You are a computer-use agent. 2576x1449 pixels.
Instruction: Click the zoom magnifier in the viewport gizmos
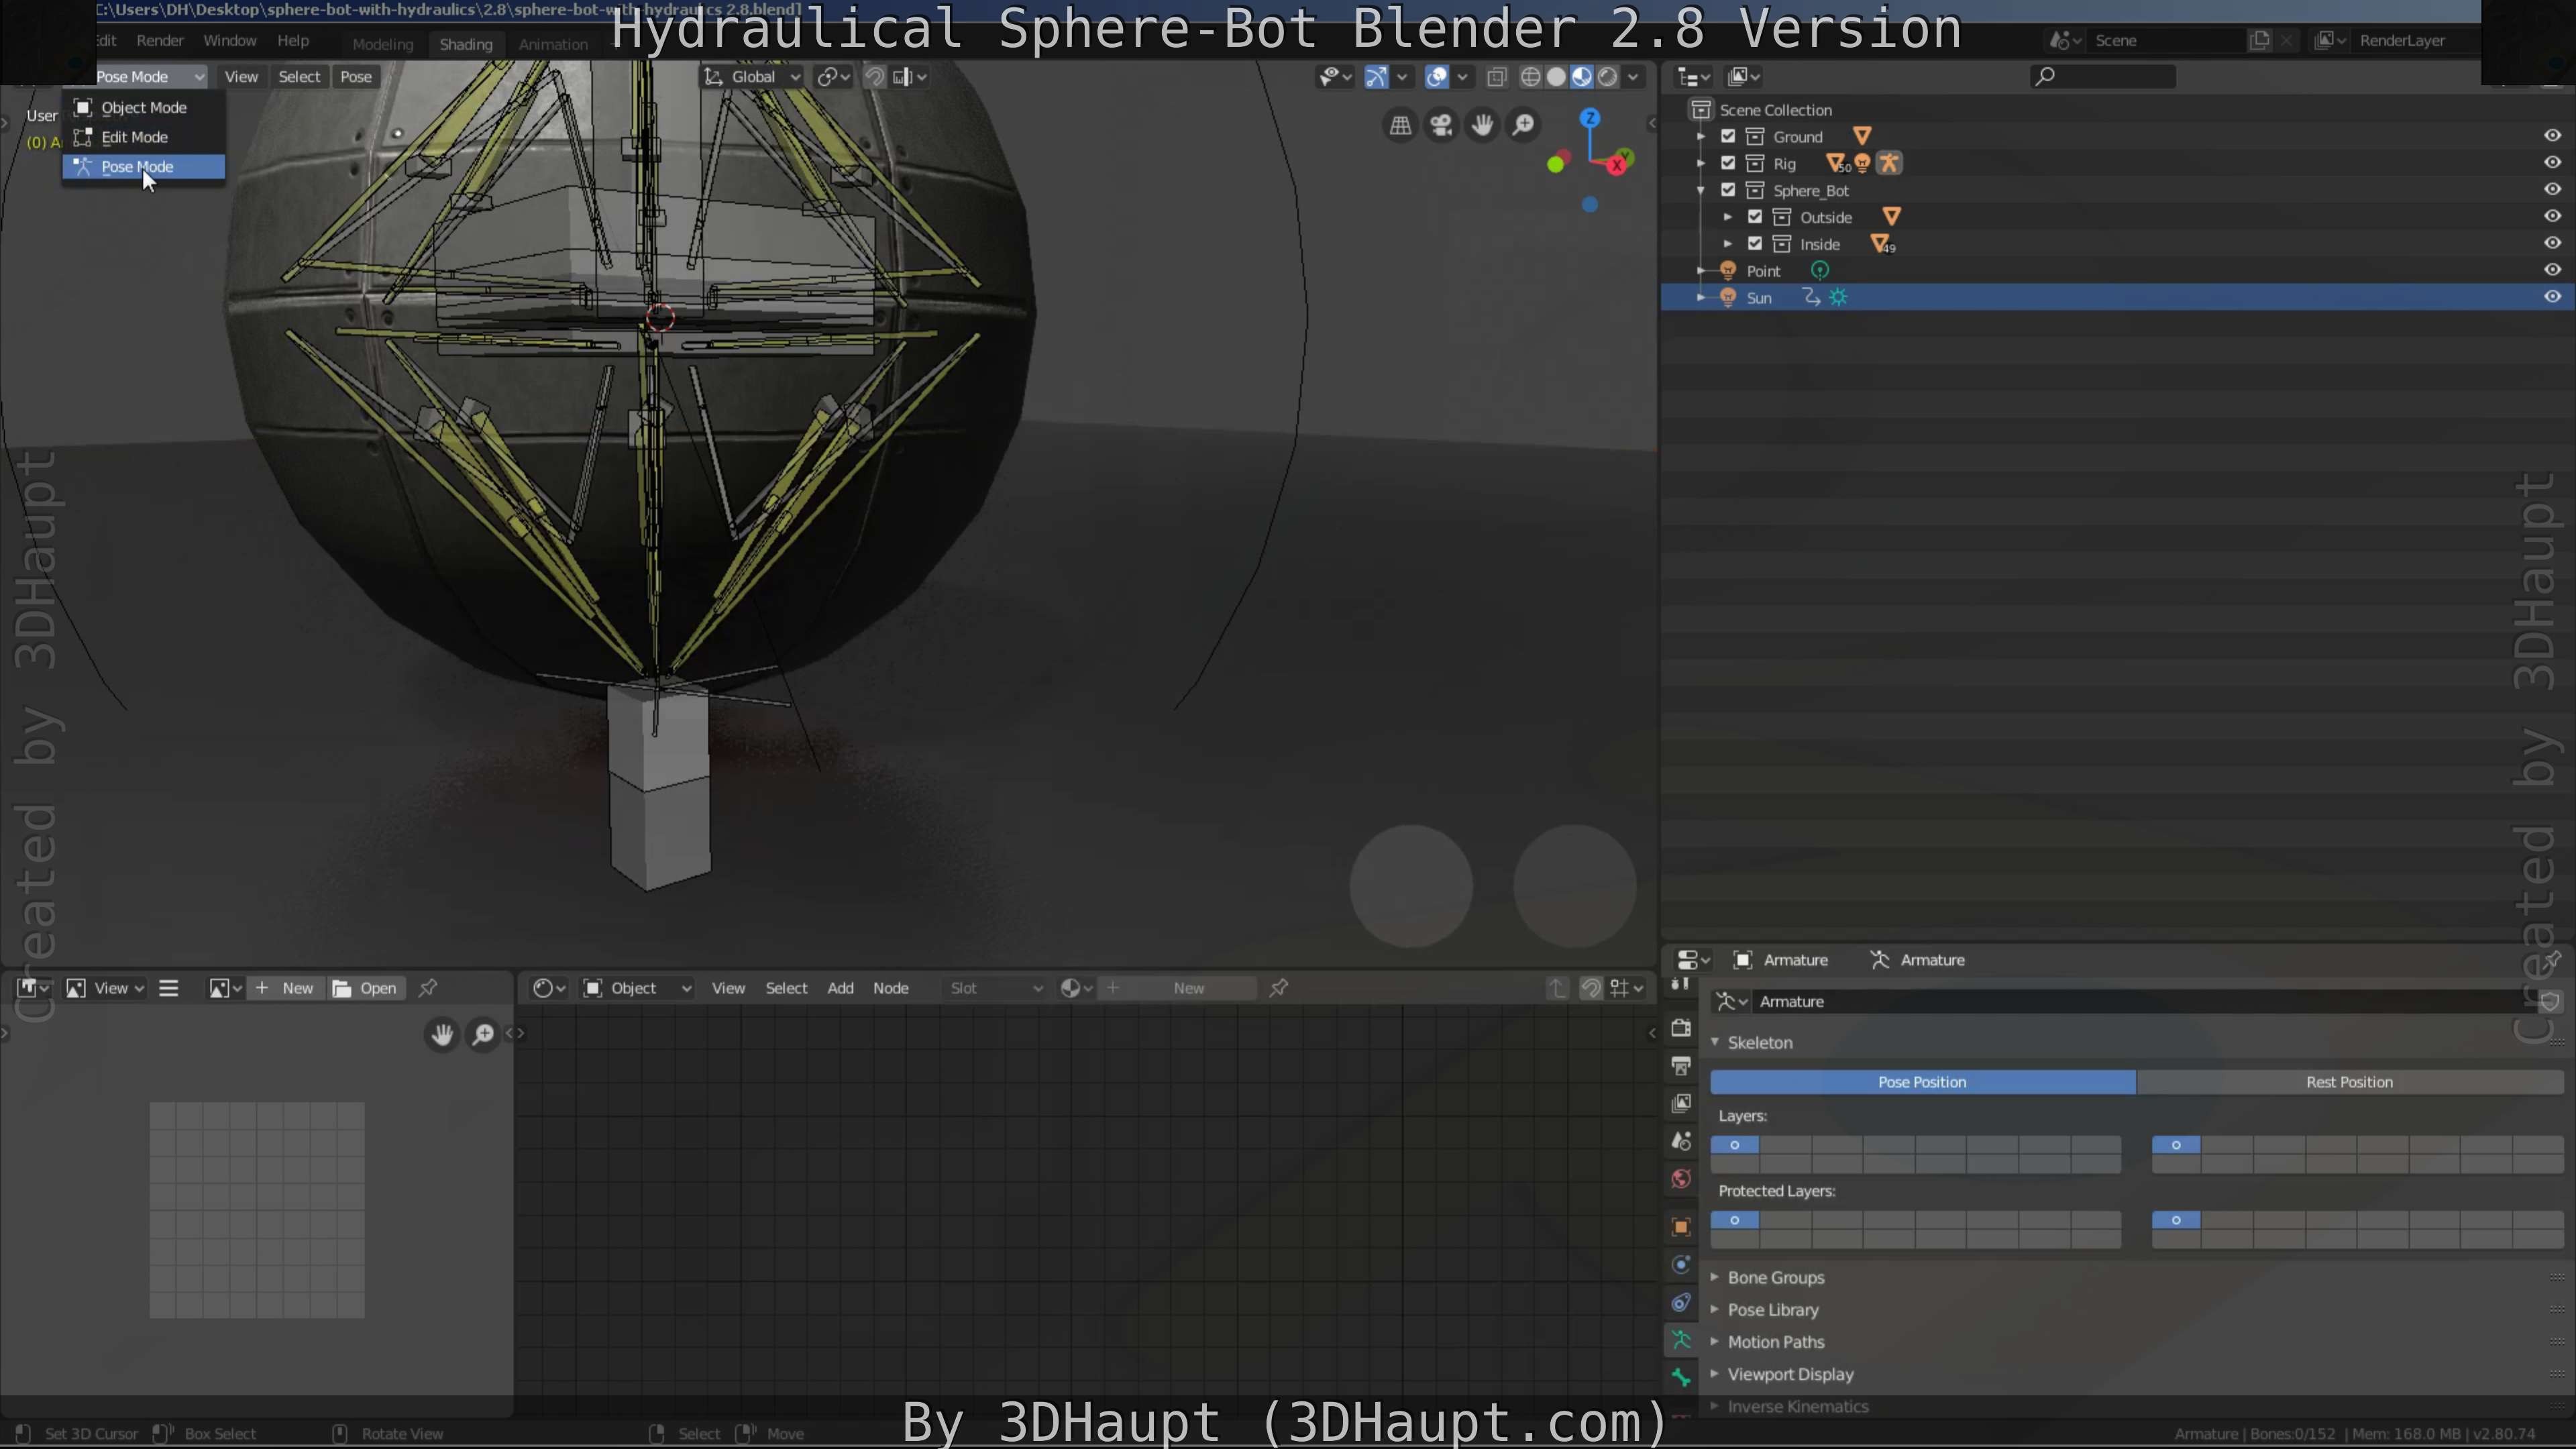1523,125
